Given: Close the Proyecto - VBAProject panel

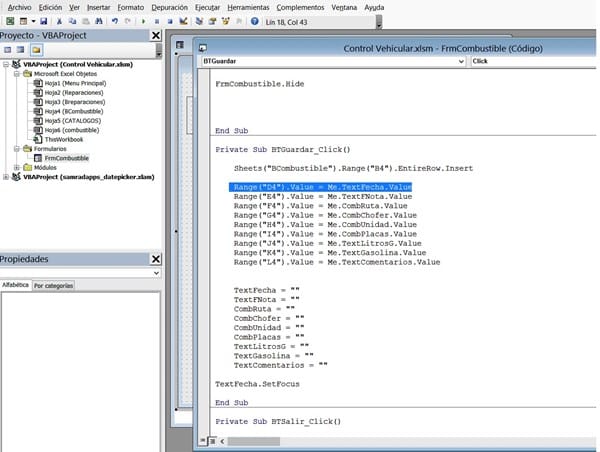Looking at the screenshot, I should click(x=155, y=36).
